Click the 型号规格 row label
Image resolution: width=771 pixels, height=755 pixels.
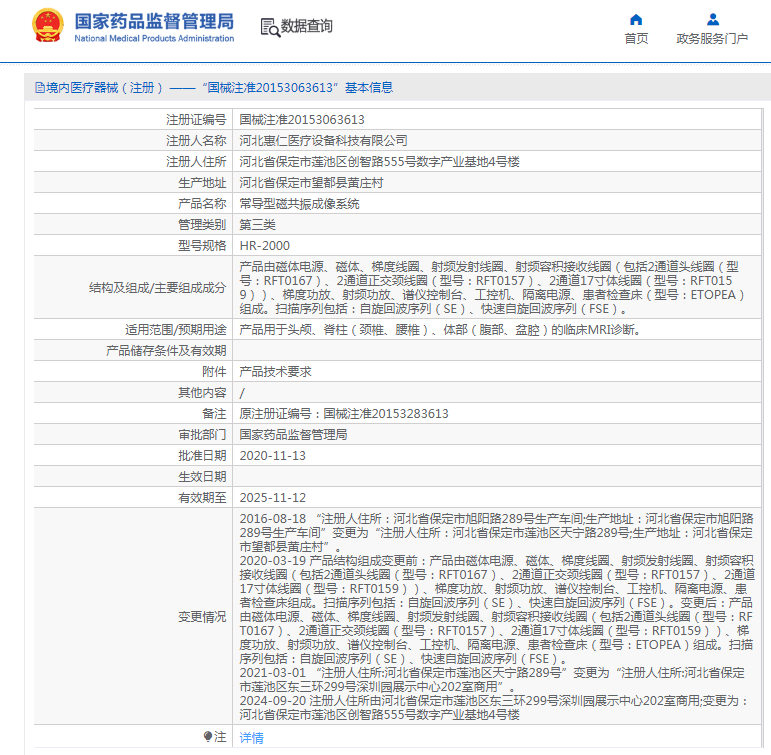[202, 246]
